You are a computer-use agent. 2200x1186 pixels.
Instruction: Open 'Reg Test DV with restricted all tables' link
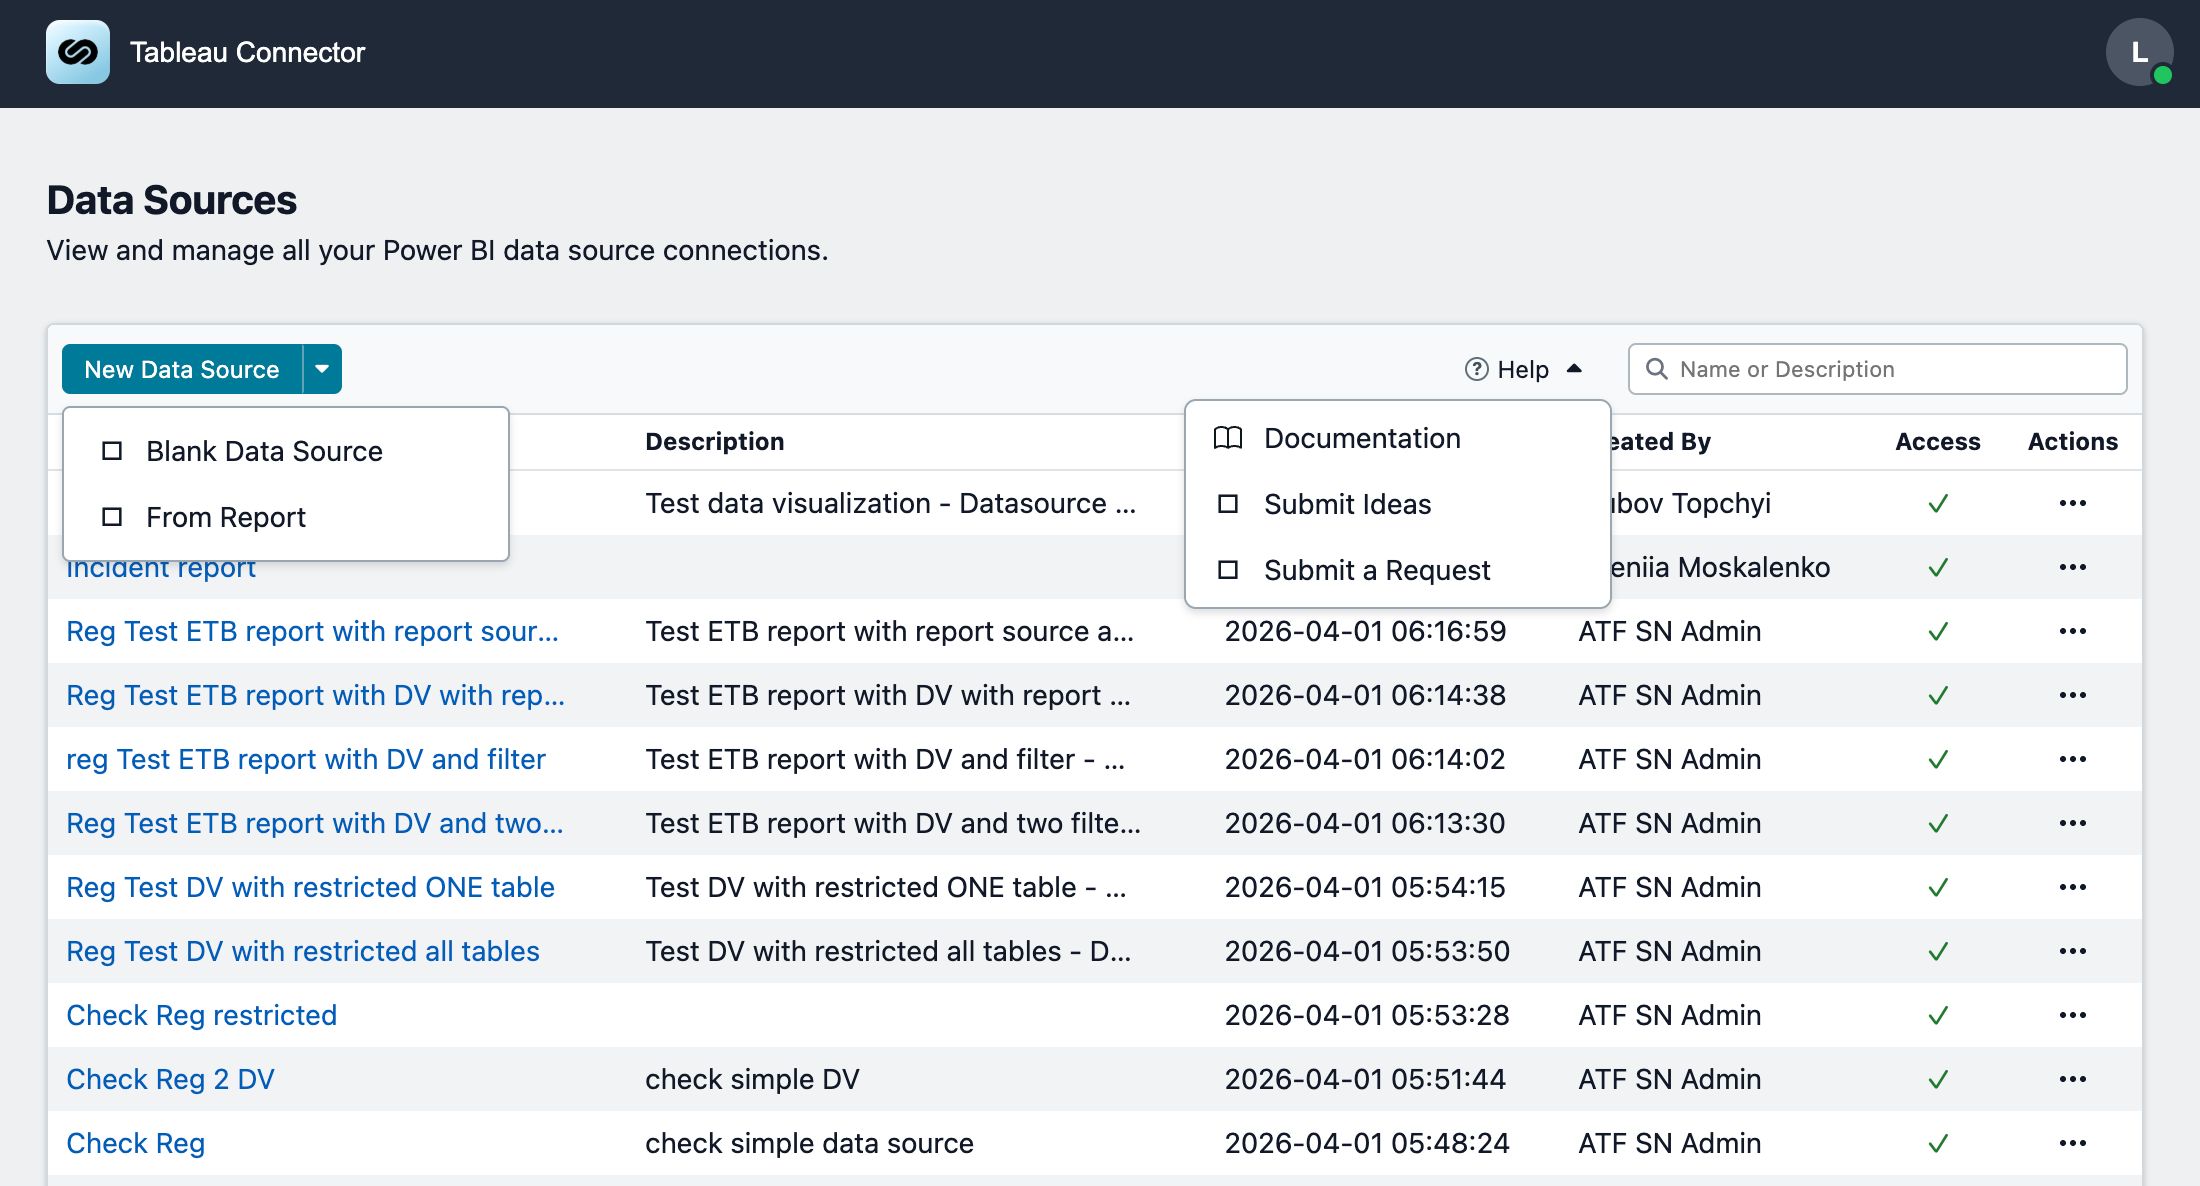(x=303, y=951)
